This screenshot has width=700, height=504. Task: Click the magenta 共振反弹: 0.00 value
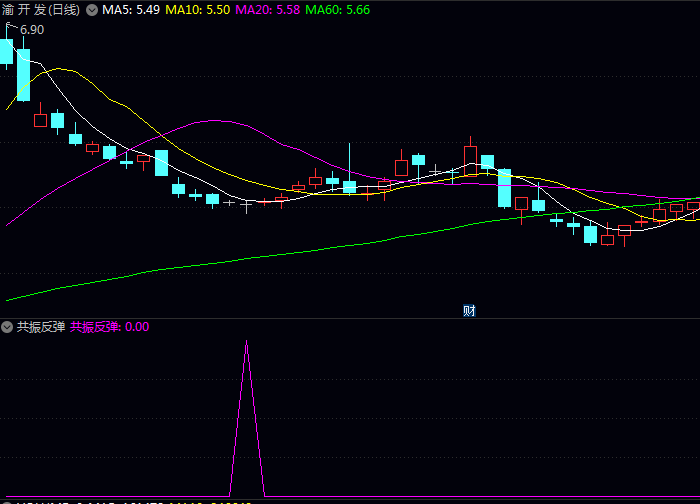[109, 327]
